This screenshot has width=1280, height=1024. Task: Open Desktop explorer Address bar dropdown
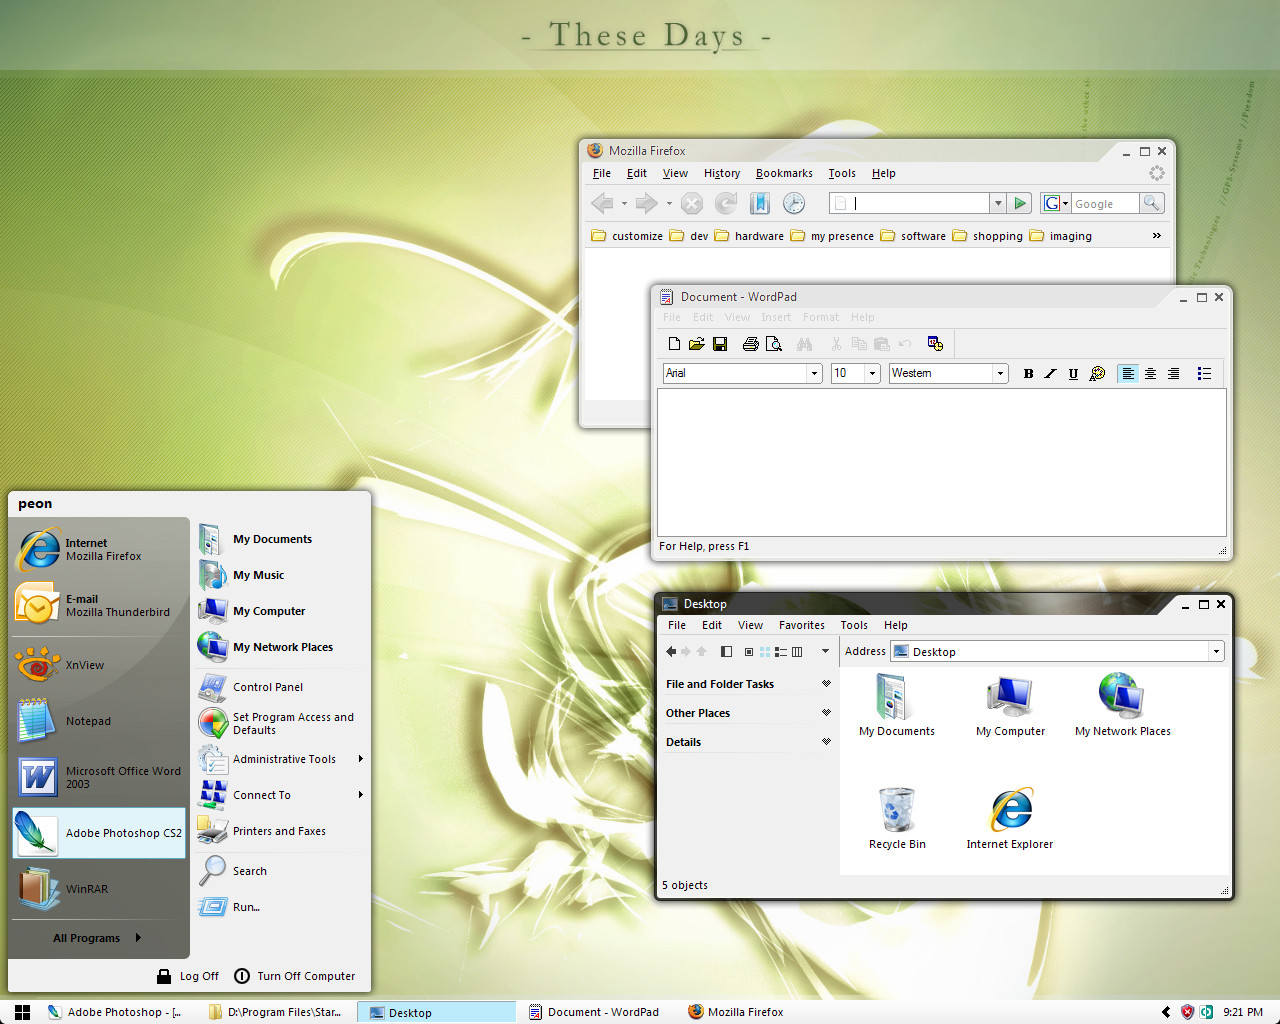click(x=1216, y=651)
